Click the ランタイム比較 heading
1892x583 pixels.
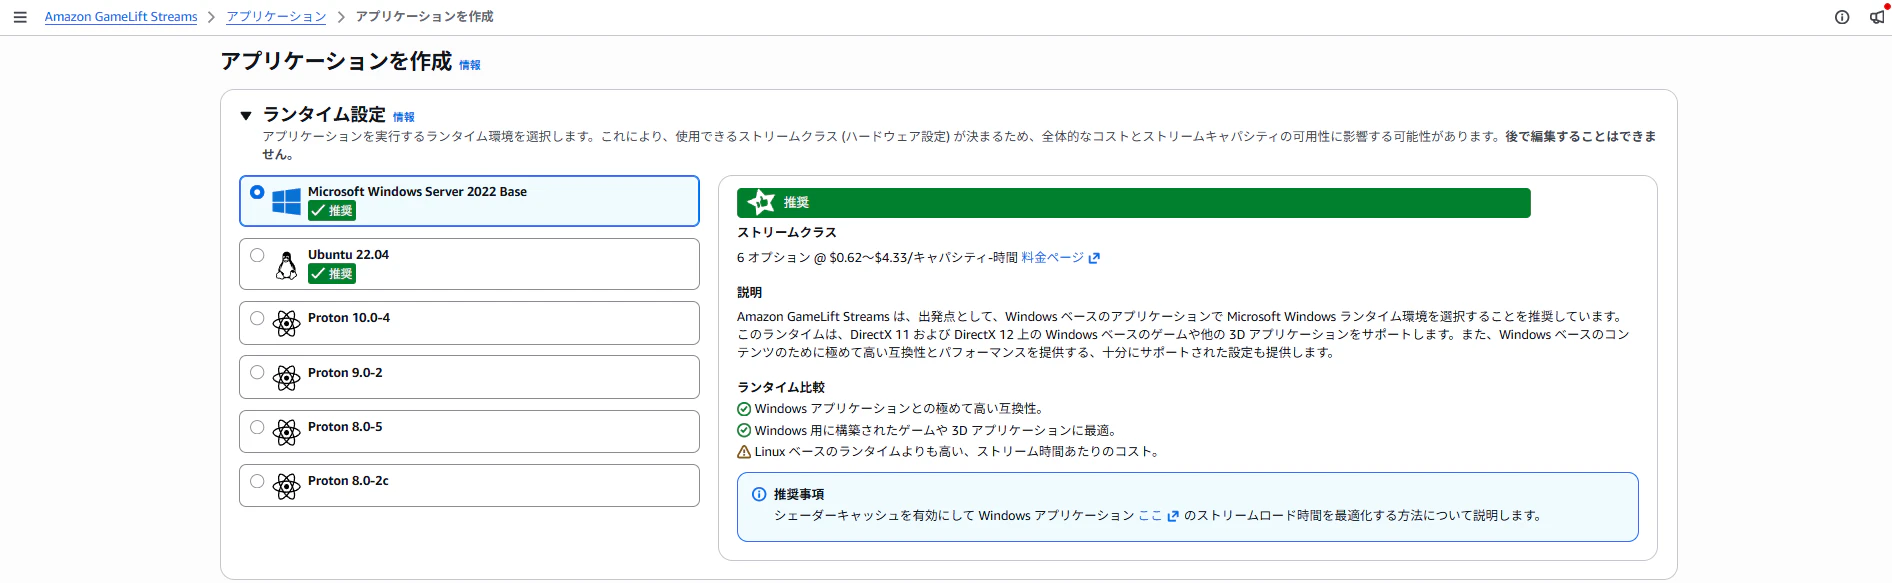tap(781, 387)
